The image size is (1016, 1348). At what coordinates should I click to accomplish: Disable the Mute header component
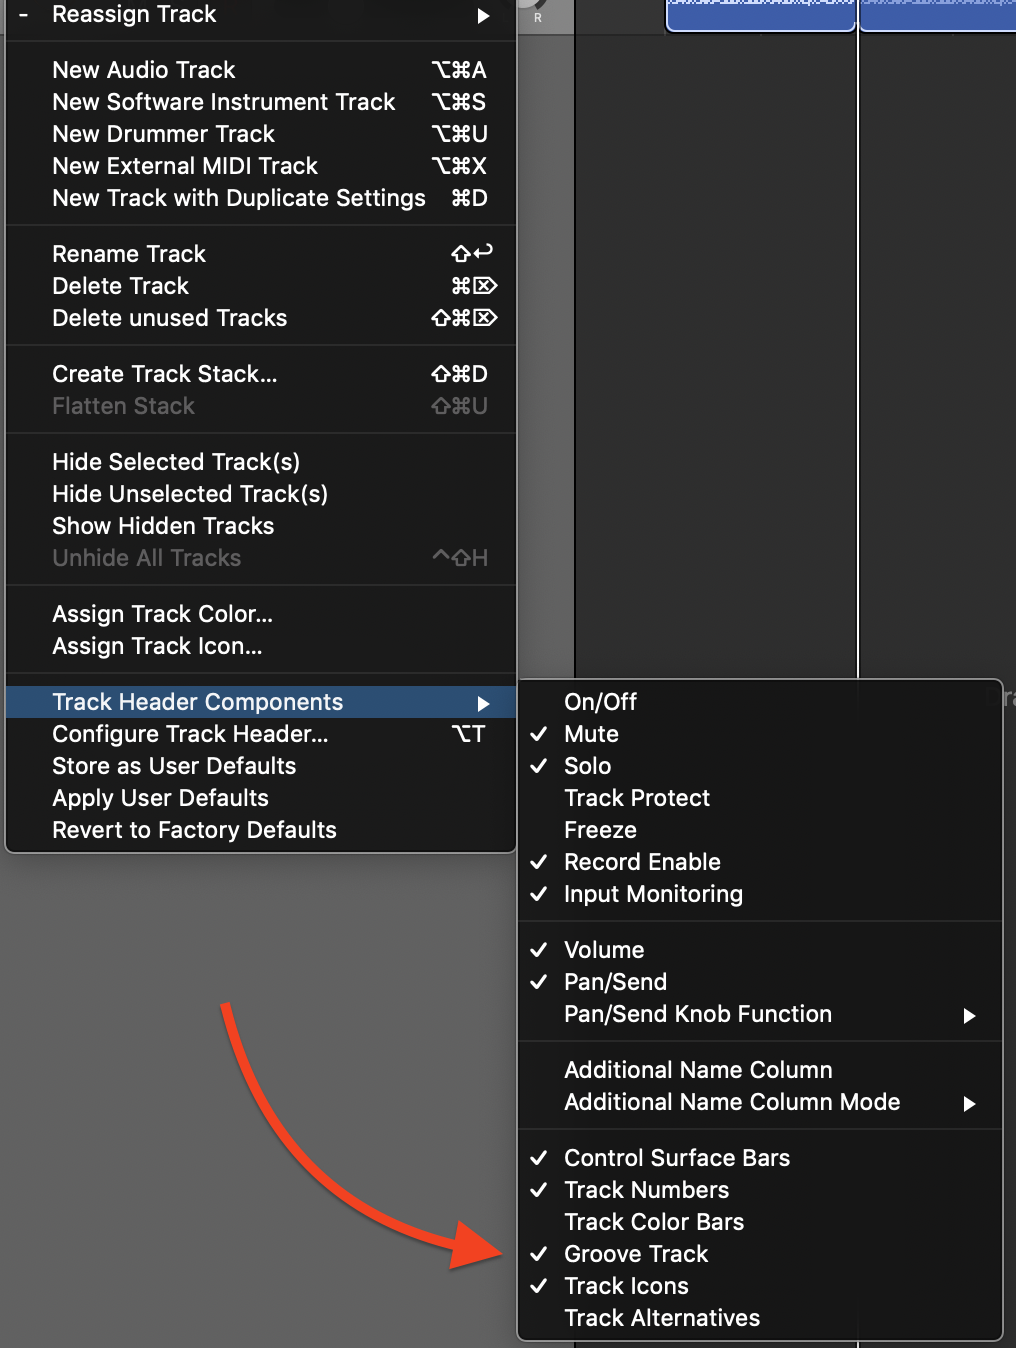pyautogui.click(x=591, y=734)
